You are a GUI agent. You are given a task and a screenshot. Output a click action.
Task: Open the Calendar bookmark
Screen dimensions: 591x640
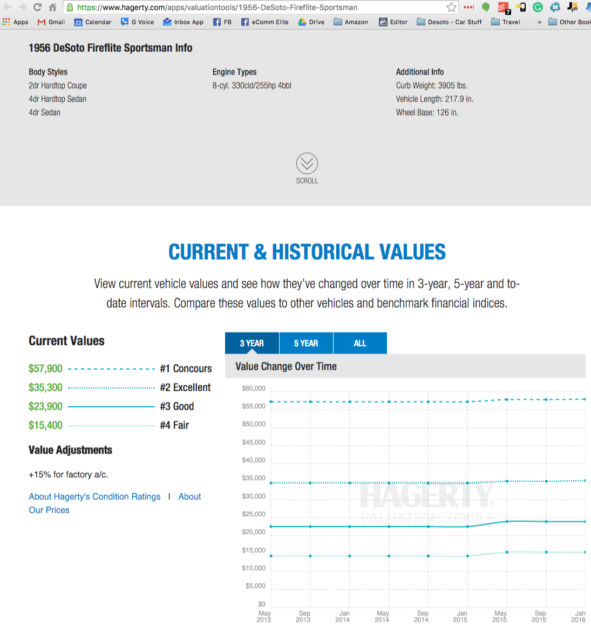click(x=92, y=22)
